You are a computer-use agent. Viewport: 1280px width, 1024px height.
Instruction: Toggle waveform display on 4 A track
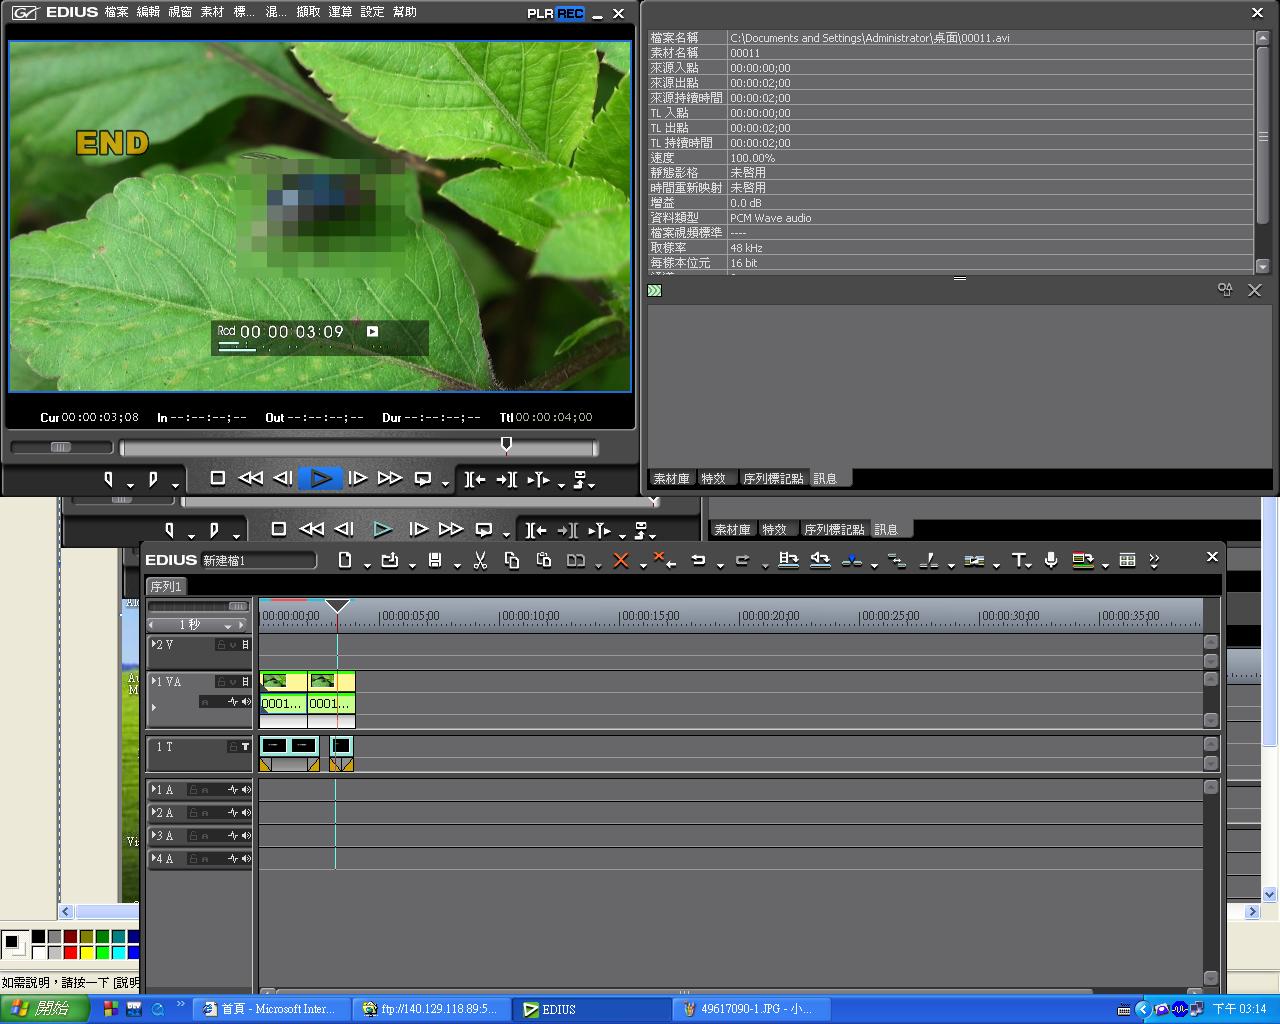(x=233, y=859)
